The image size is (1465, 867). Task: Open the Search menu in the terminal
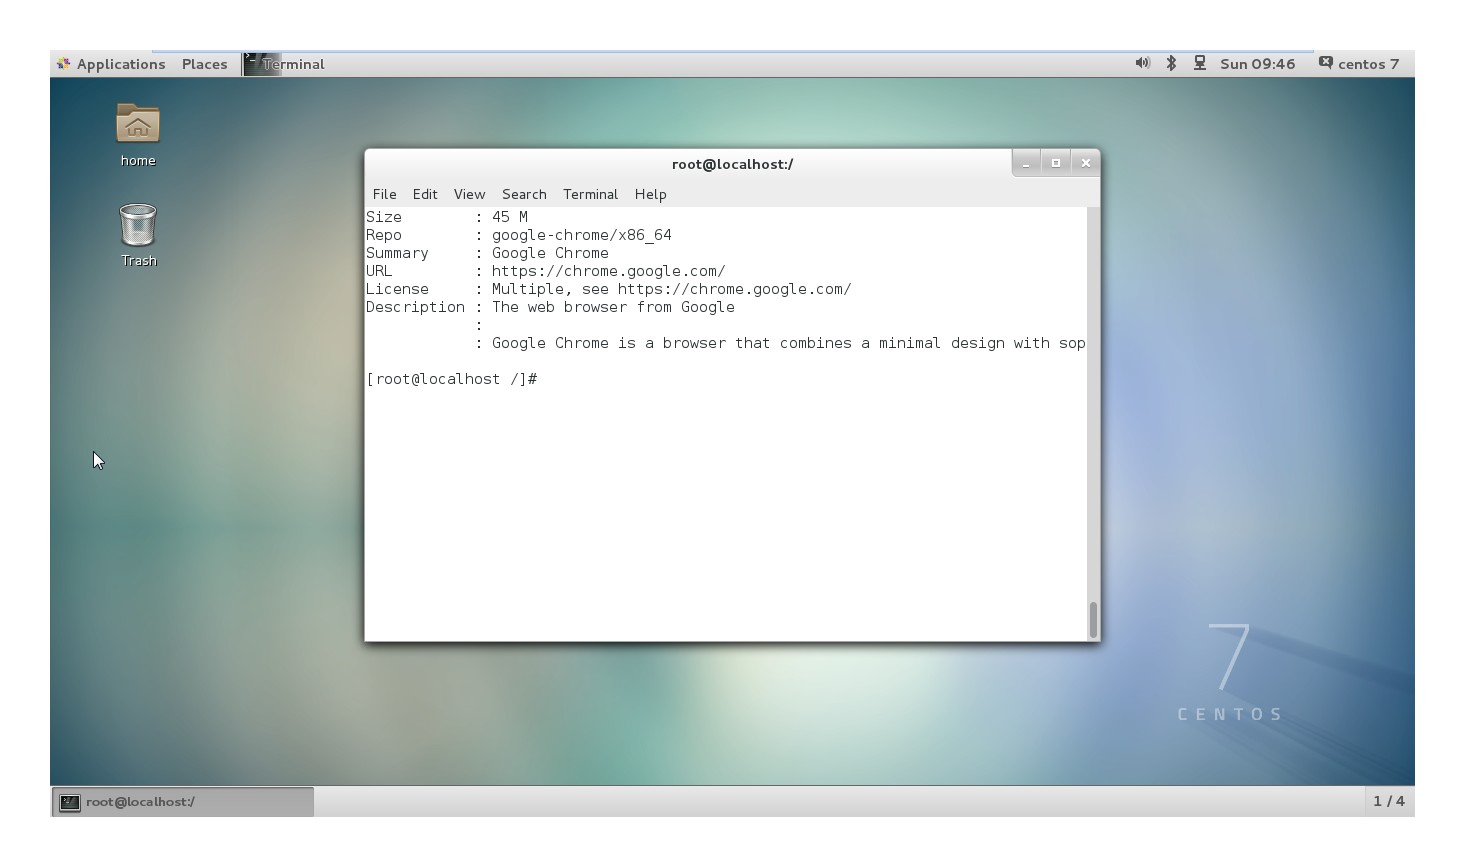tap(524, 194)
